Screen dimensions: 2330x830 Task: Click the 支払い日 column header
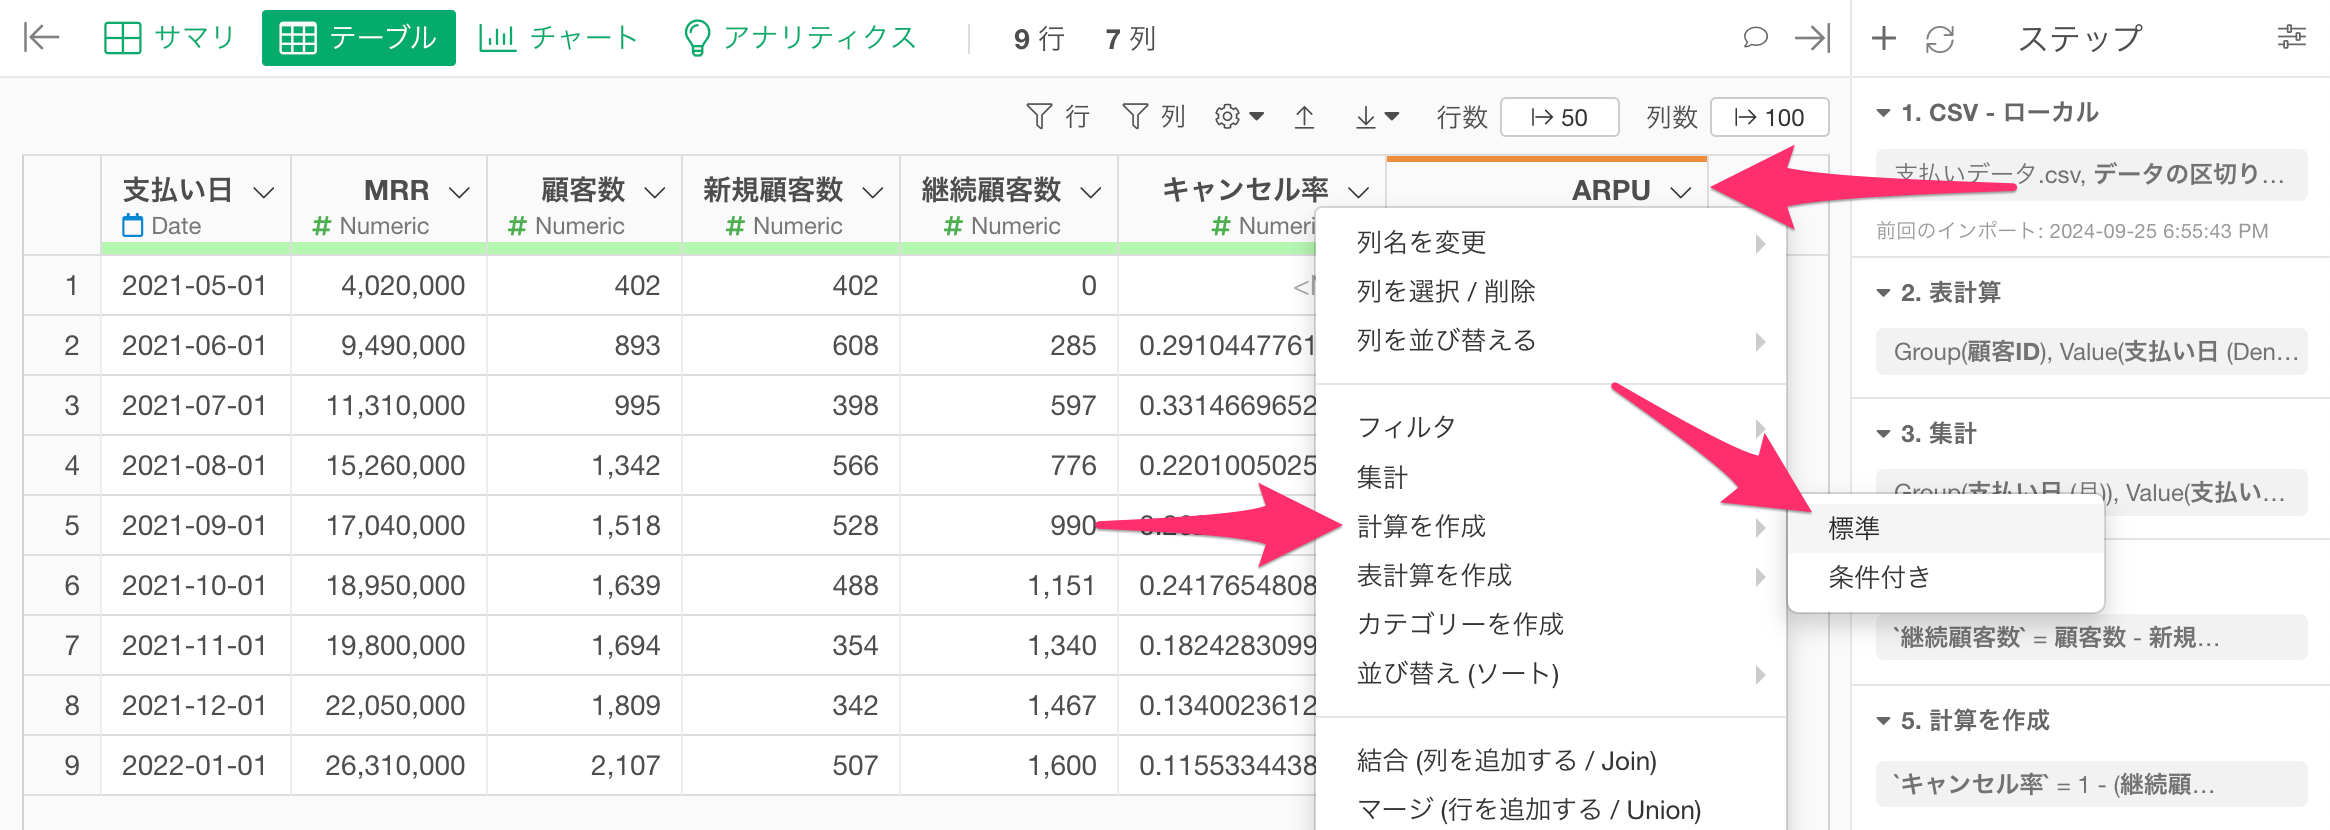(x=178, y=190)
